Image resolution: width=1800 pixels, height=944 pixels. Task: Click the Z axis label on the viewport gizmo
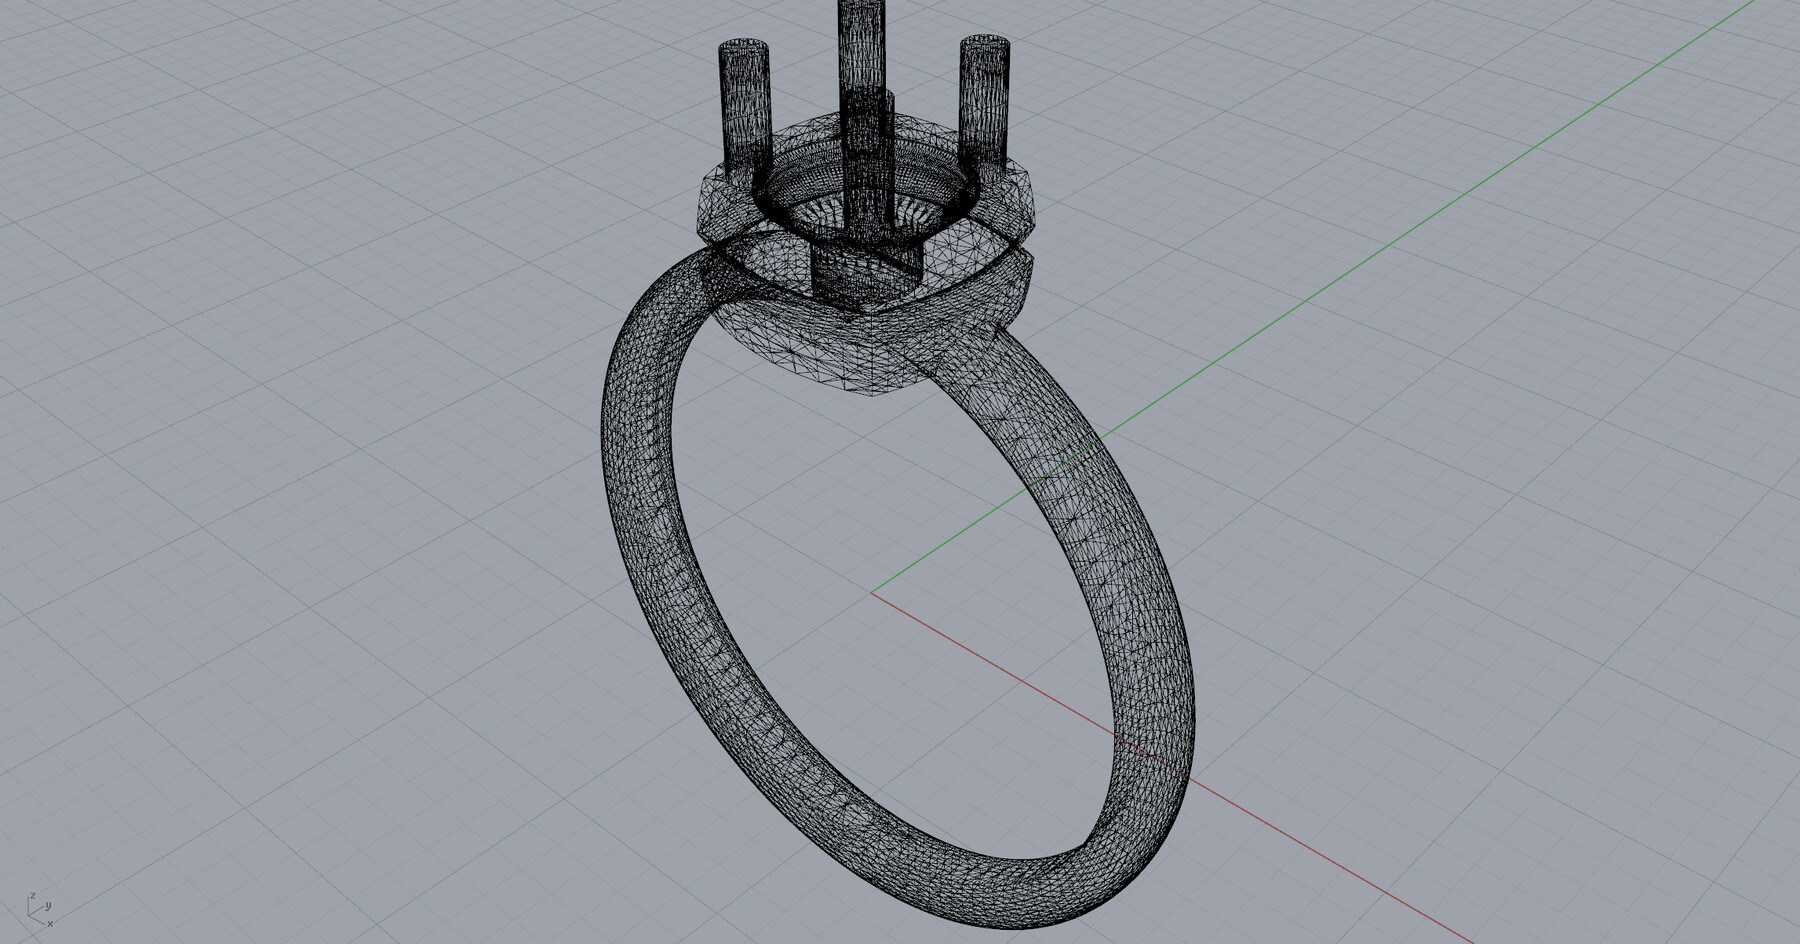tap(33, 896)
